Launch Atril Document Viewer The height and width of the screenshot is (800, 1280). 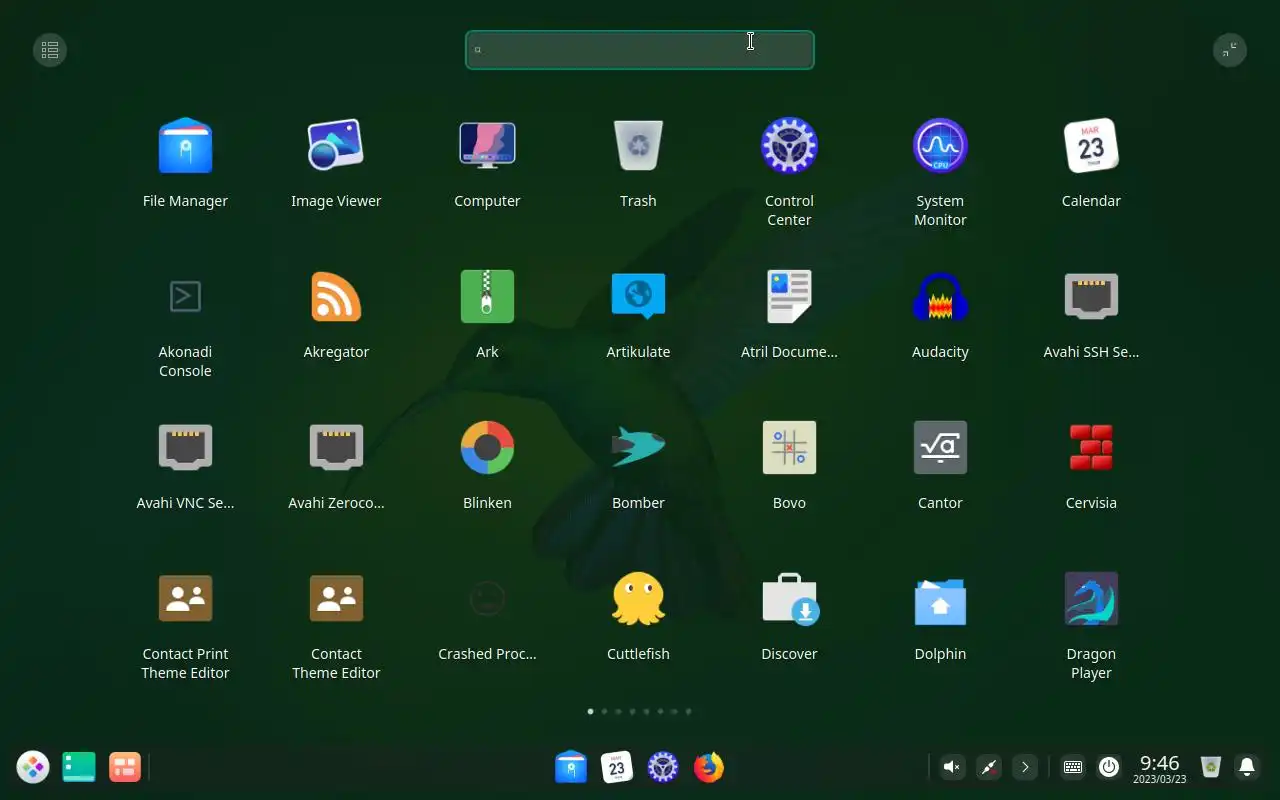tap(789, 297)
